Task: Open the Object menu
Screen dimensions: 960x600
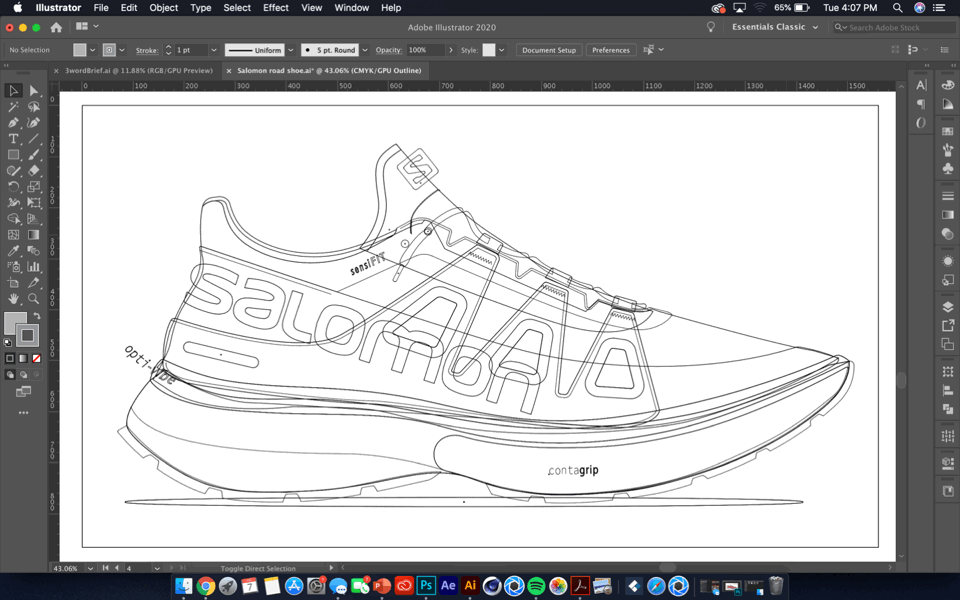Action: click(x=163, y=7)
